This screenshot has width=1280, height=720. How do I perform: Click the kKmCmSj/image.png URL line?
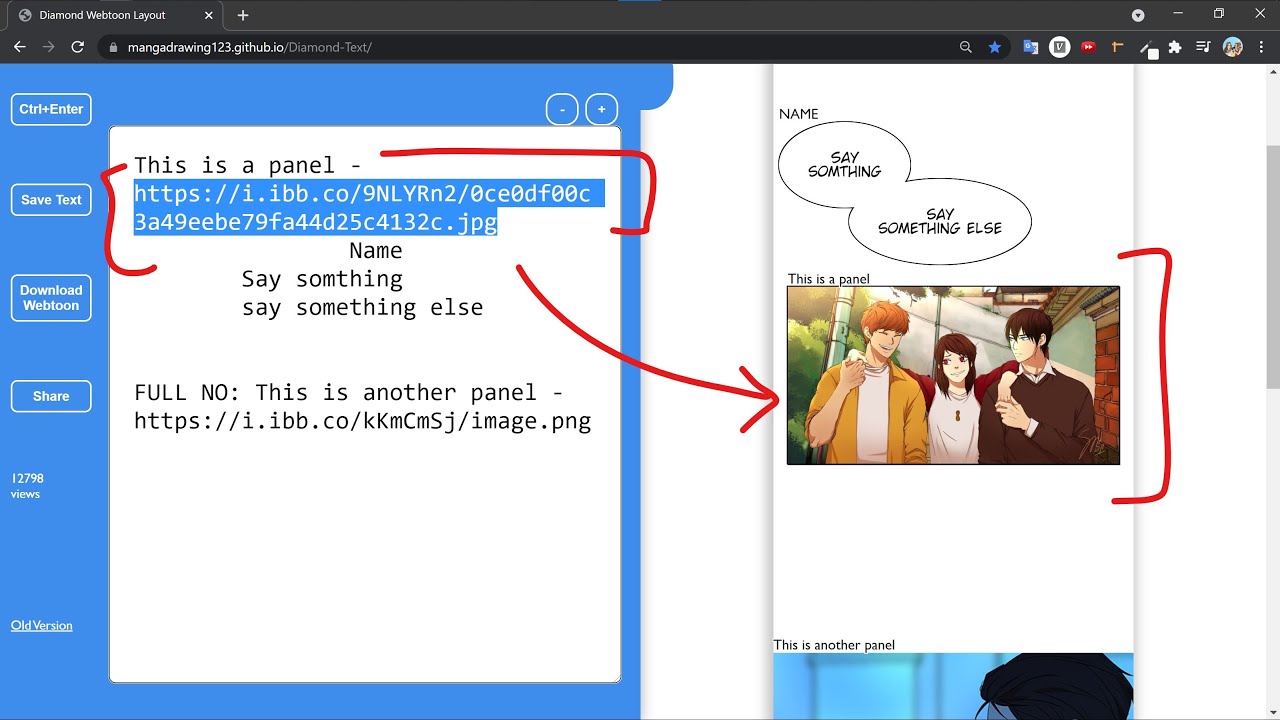(x=362, y=421)
